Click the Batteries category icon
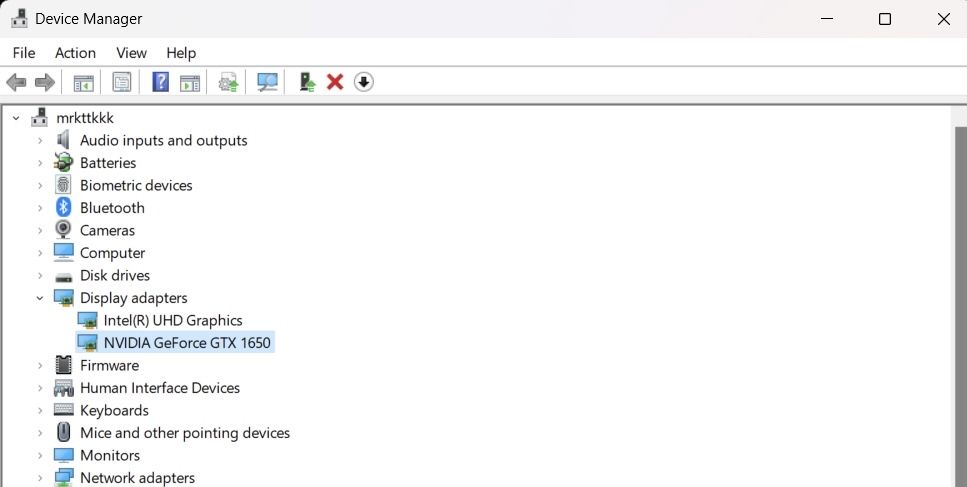 pos(63,163)
